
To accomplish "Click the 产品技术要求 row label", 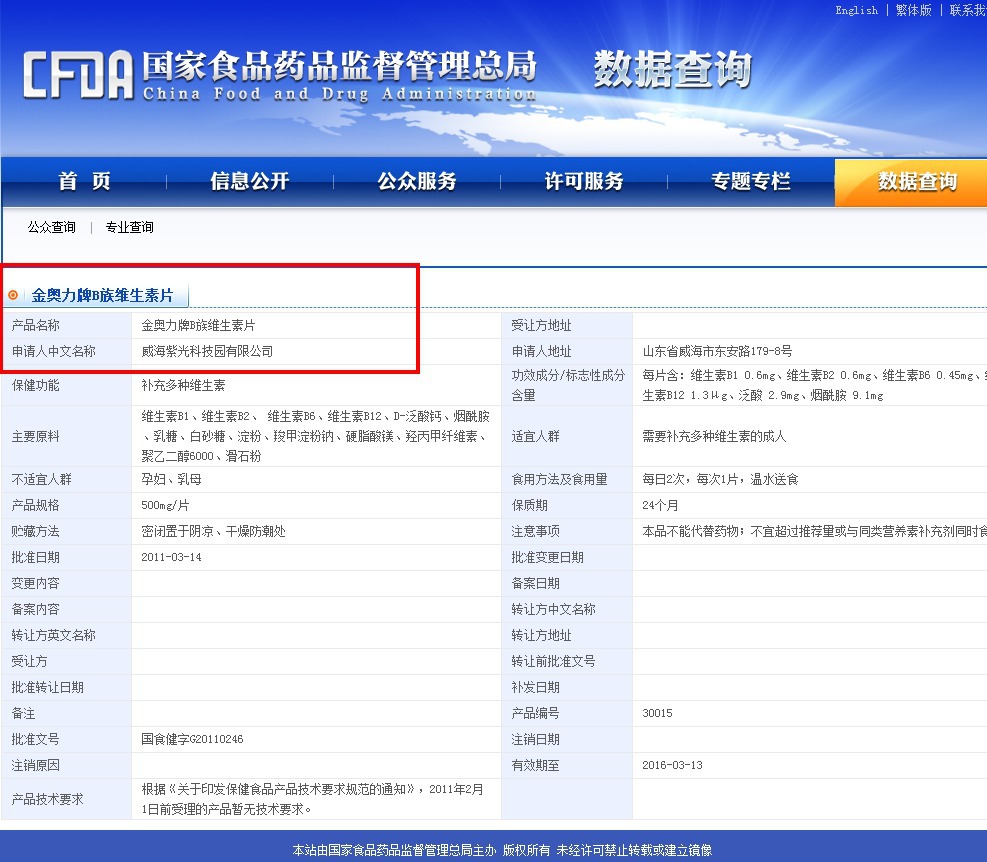I will (x=48, y=799).
